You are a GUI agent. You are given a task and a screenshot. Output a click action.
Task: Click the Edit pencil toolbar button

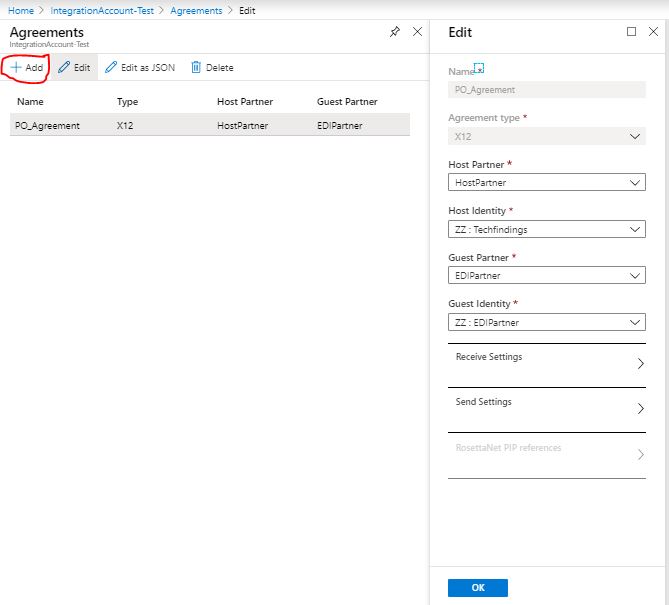click(x=74, y=67)
